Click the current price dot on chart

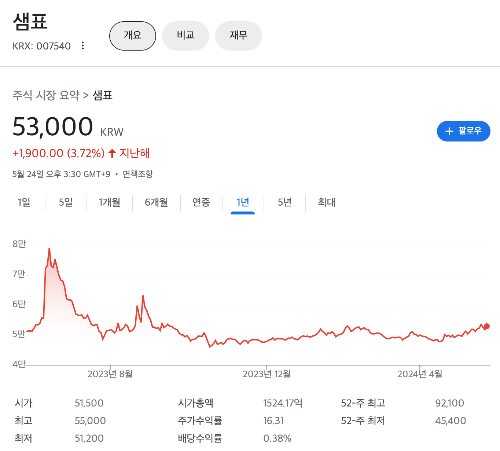click(x=487, y=326)
